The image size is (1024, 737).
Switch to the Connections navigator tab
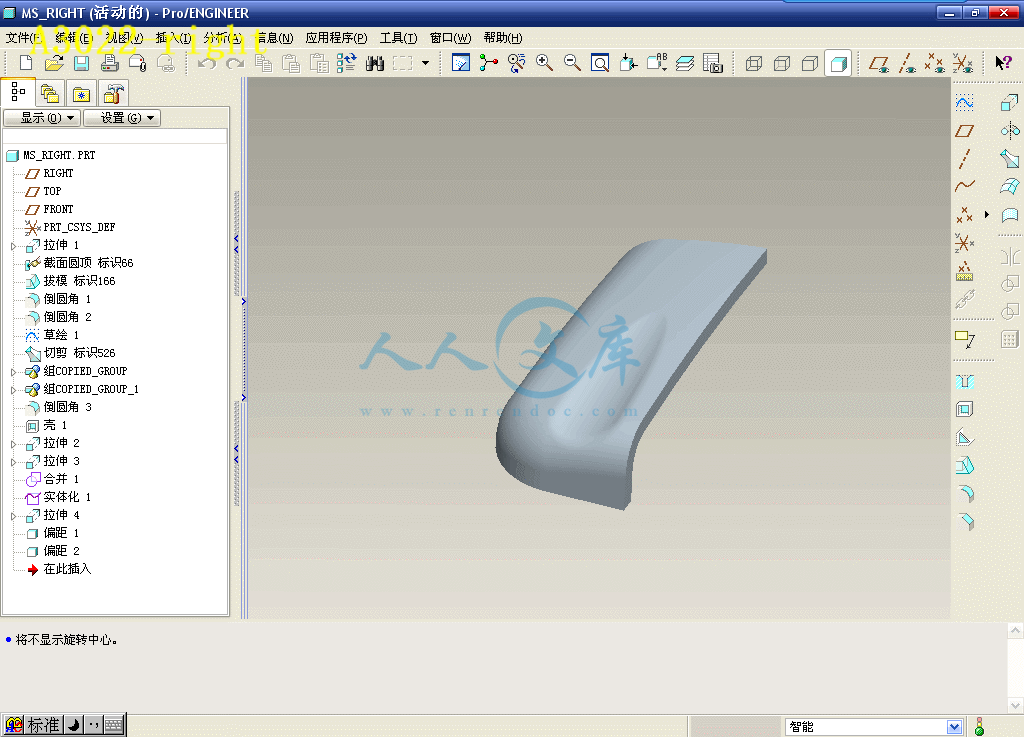(x=113, y=94)
